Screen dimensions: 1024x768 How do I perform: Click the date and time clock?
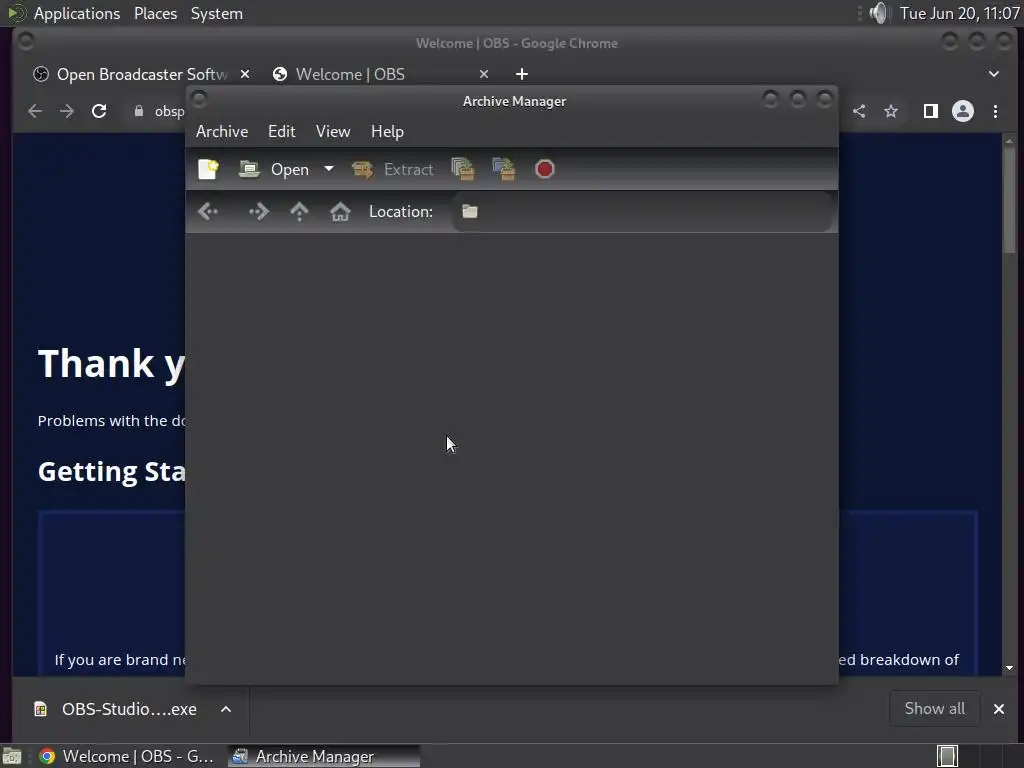pos(959,13)
